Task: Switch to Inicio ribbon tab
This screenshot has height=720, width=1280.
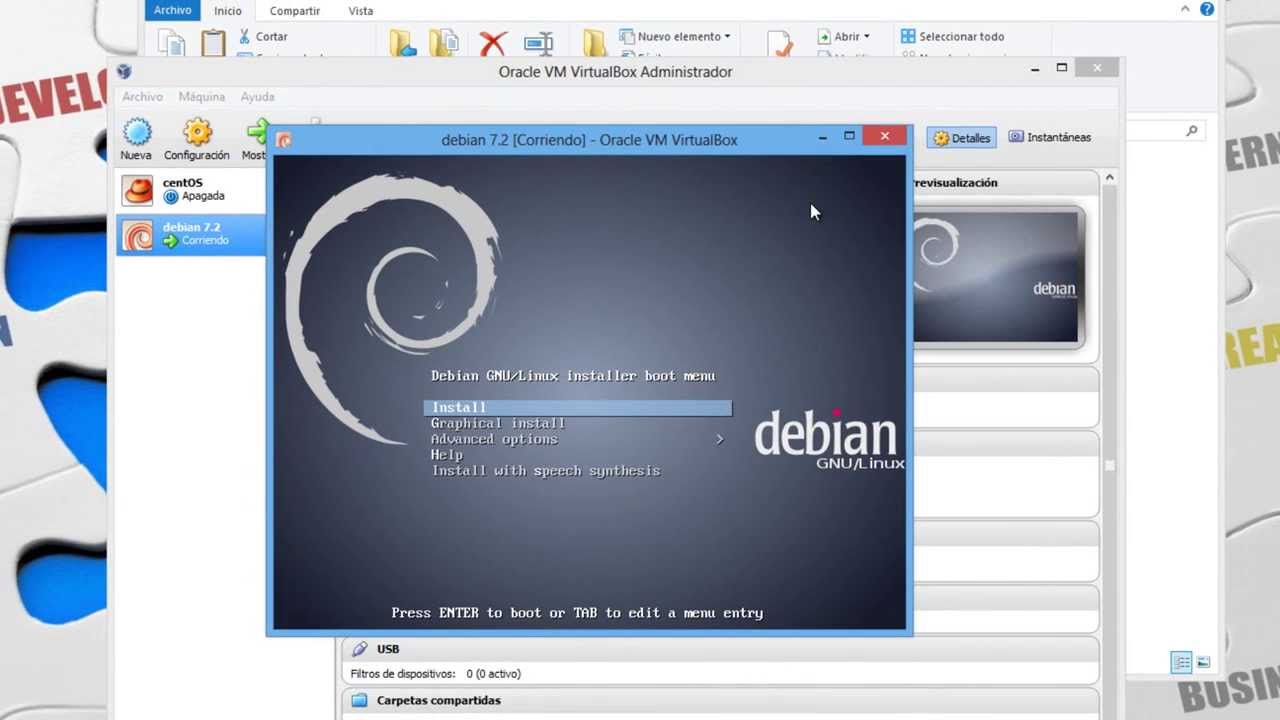Action: 227,11
